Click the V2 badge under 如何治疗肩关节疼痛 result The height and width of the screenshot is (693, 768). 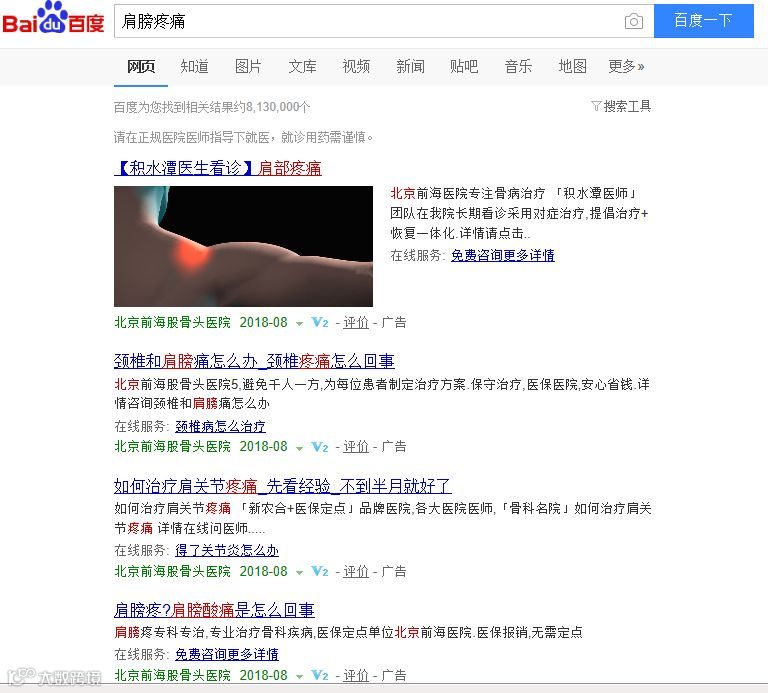pyautogui.click(x=319, y=571)
